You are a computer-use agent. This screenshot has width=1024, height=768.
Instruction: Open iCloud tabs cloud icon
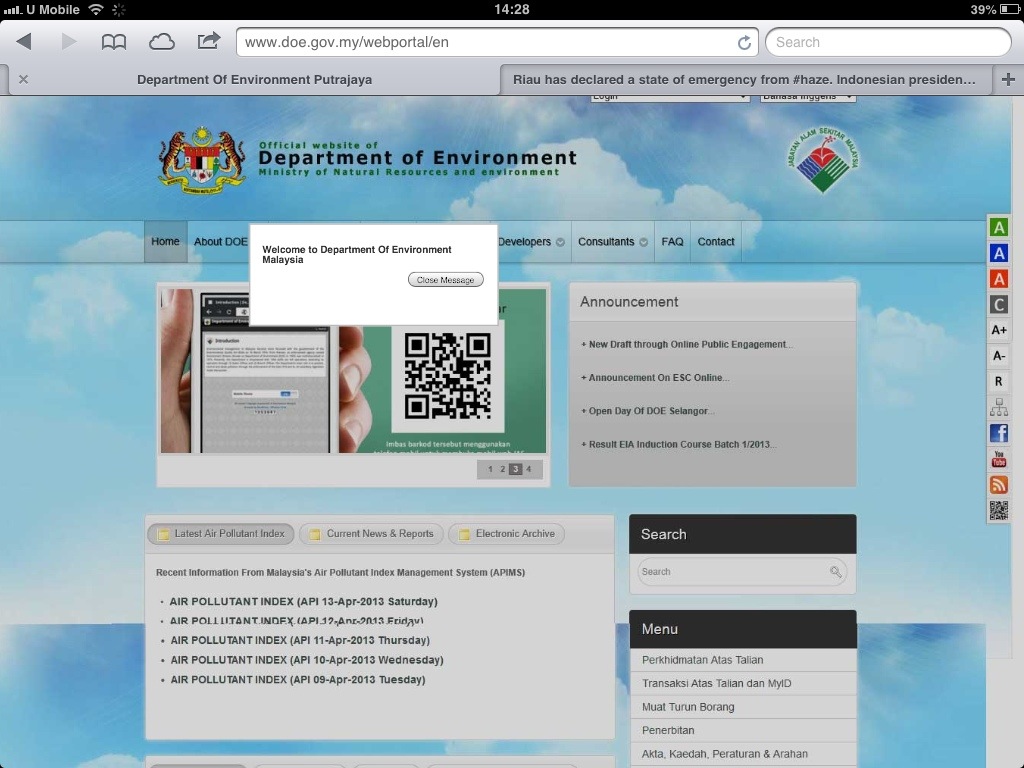tap(161, 42)
